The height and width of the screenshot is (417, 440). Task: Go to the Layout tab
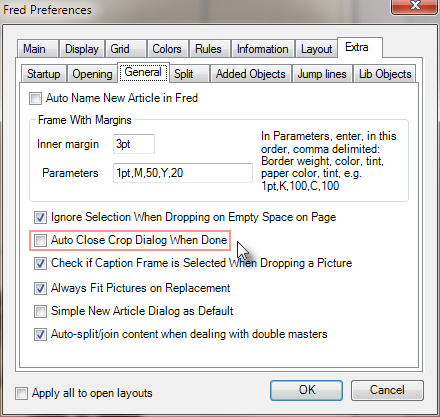[316, 49]
